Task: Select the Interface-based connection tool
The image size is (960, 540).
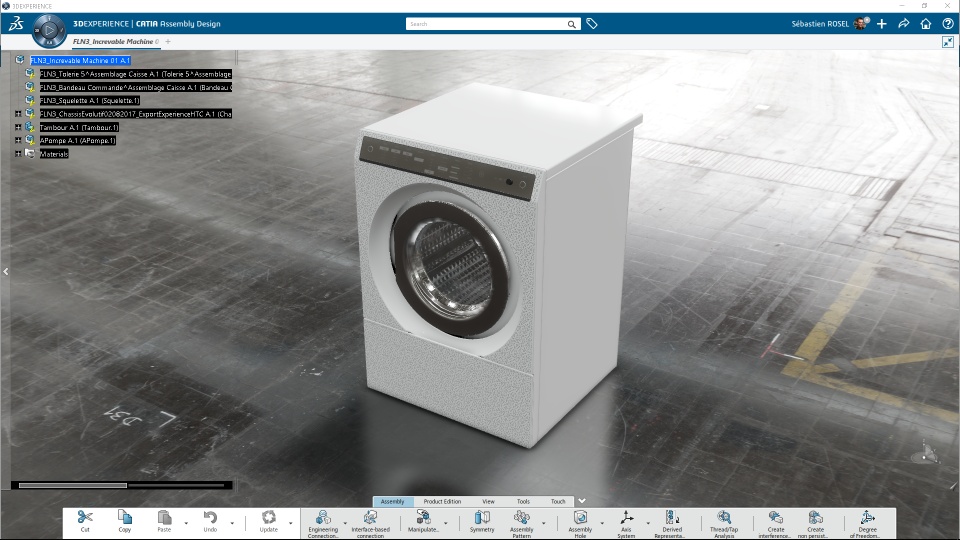Action: point(370,524)
